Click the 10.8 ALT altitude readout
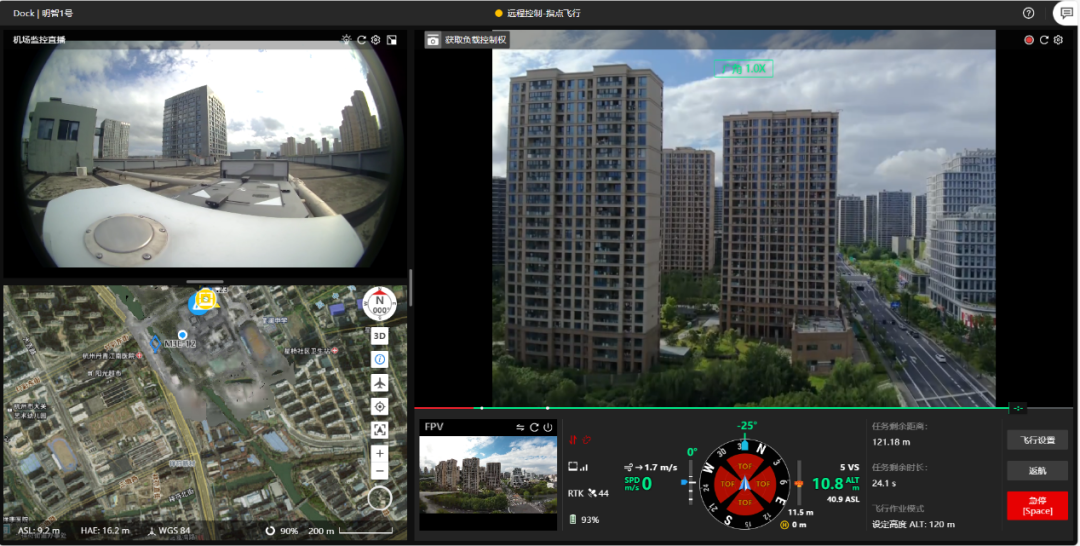The image size is (1080, 546). click(835, 483)
